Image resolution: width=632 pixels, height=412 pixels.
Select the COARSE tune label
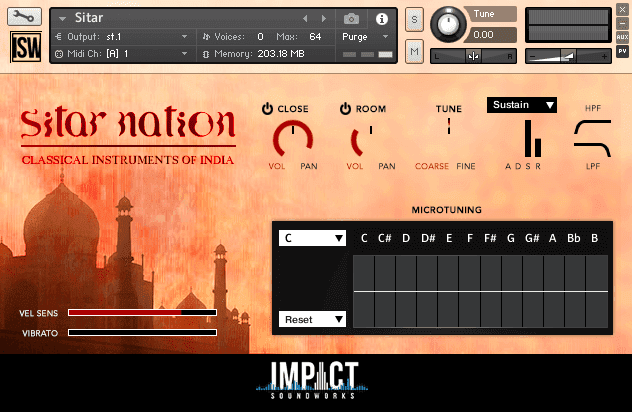432,166
